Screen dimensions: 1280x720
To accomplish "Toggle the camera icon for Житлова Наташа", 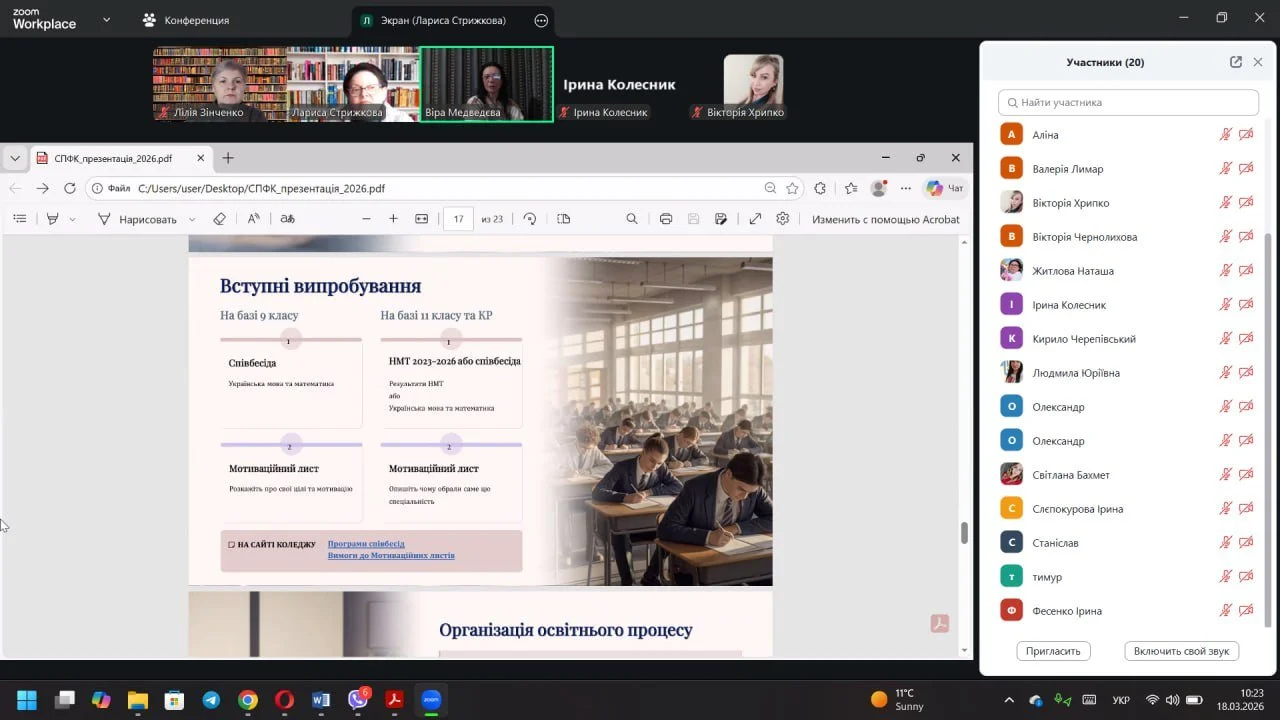I will coord(1246,271).
